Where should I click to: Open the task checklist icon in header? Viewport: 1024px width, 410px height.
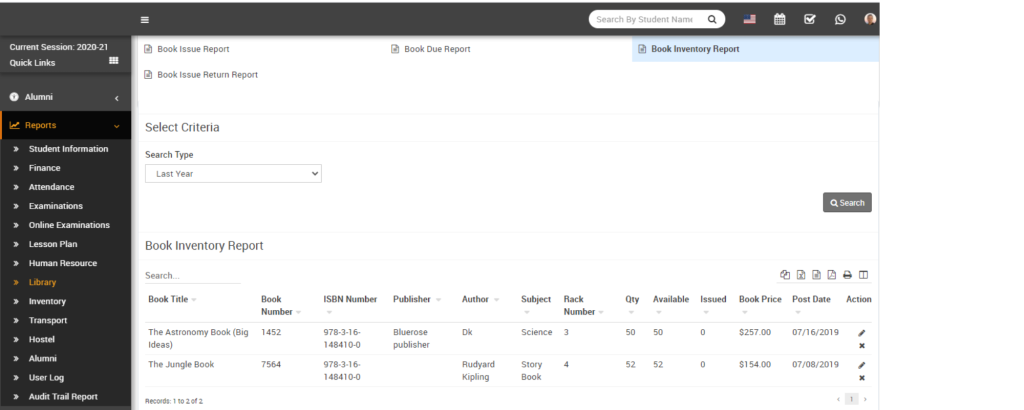(x=810, y=19)
